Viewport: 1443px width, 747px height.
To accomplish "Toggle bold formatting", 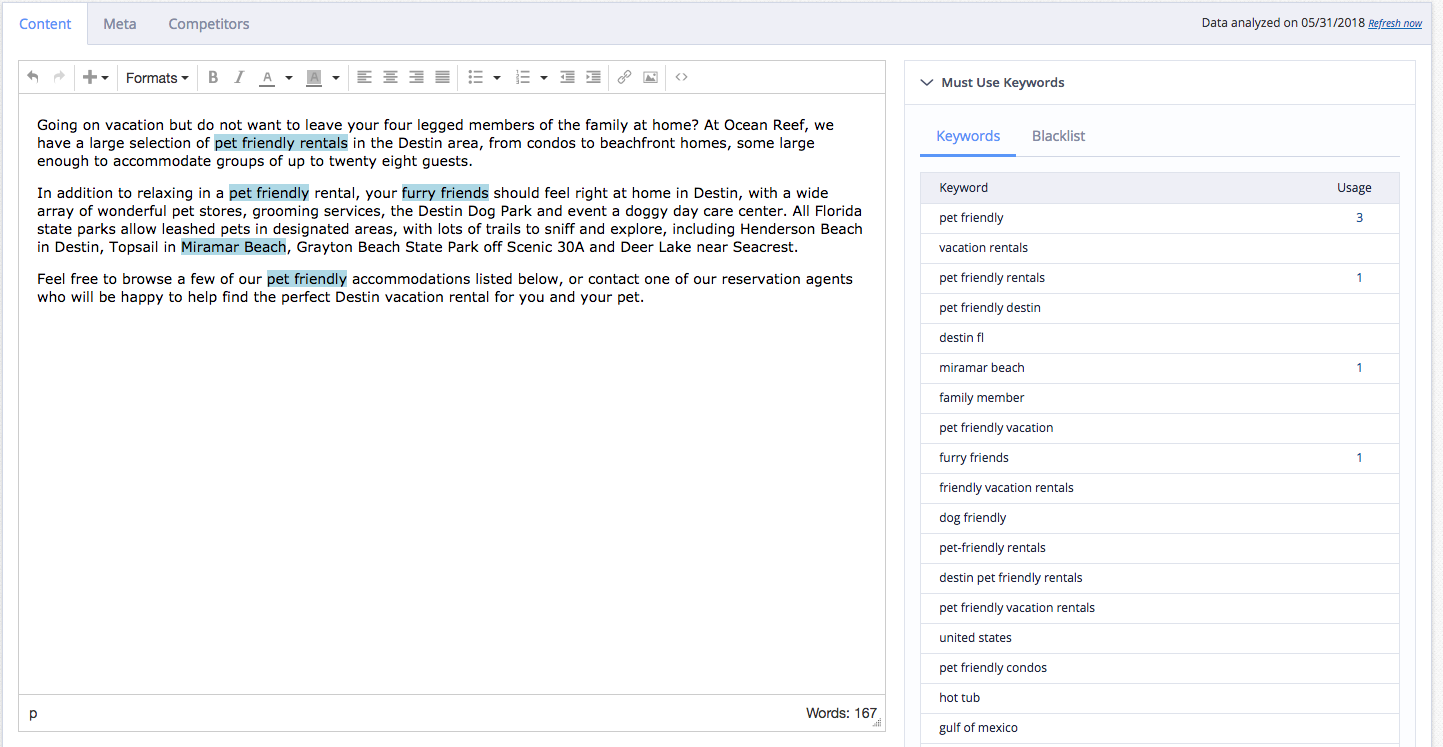I will pyautogui.click(x=213, y=77).
